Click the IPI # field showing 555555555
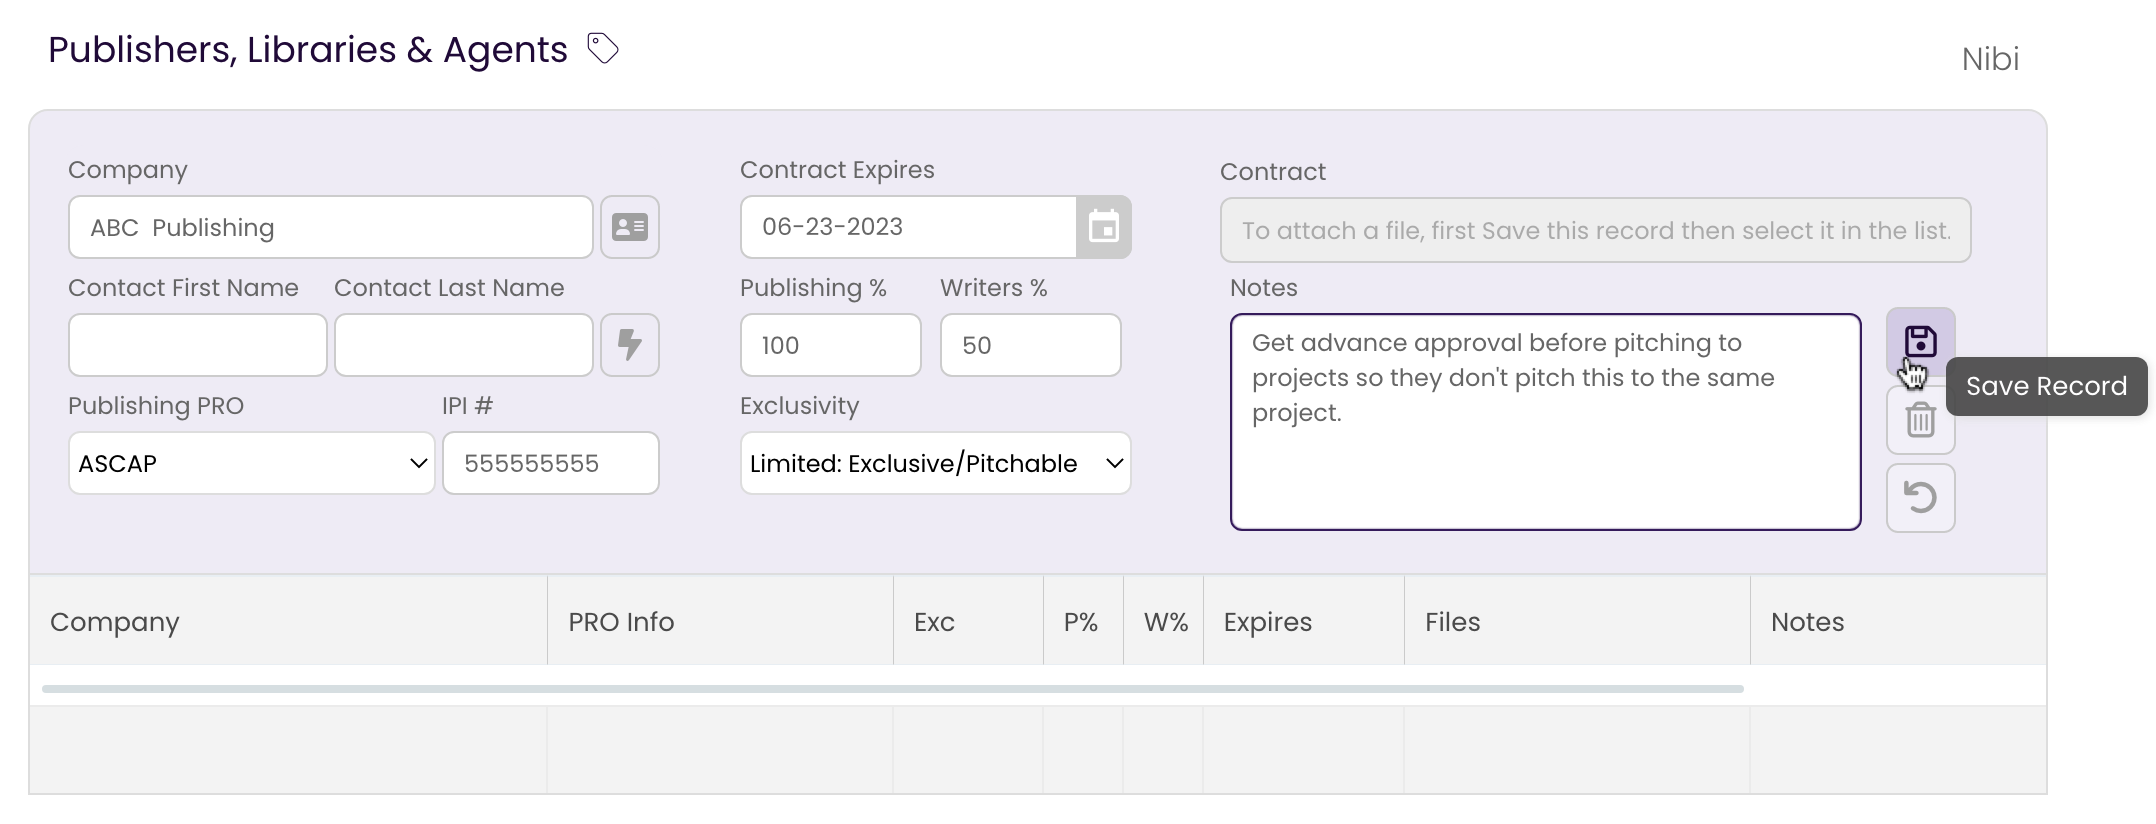Image resolution: width=2156 pixels, height=824 pixels. click(x=551, y=463)
